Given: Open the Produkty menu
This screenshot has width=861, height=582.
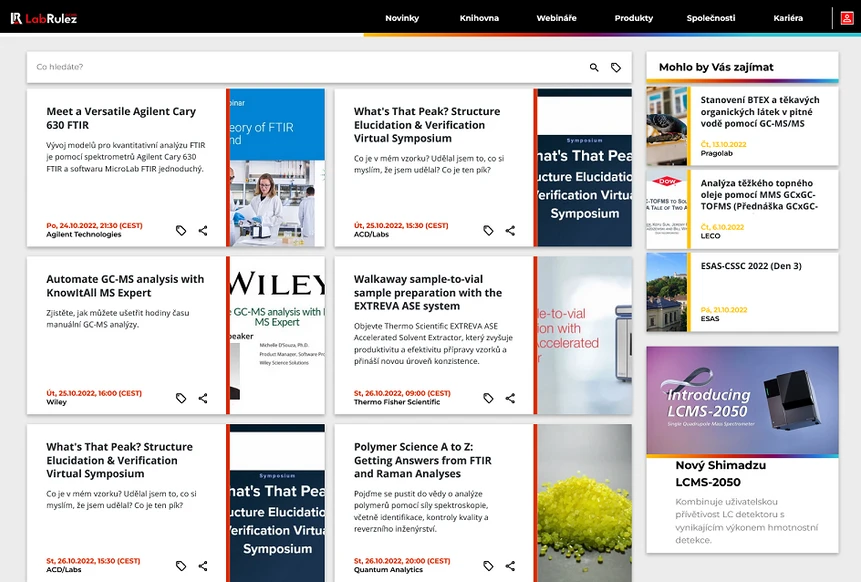Looking at the screenshot, I should (634, 18).
